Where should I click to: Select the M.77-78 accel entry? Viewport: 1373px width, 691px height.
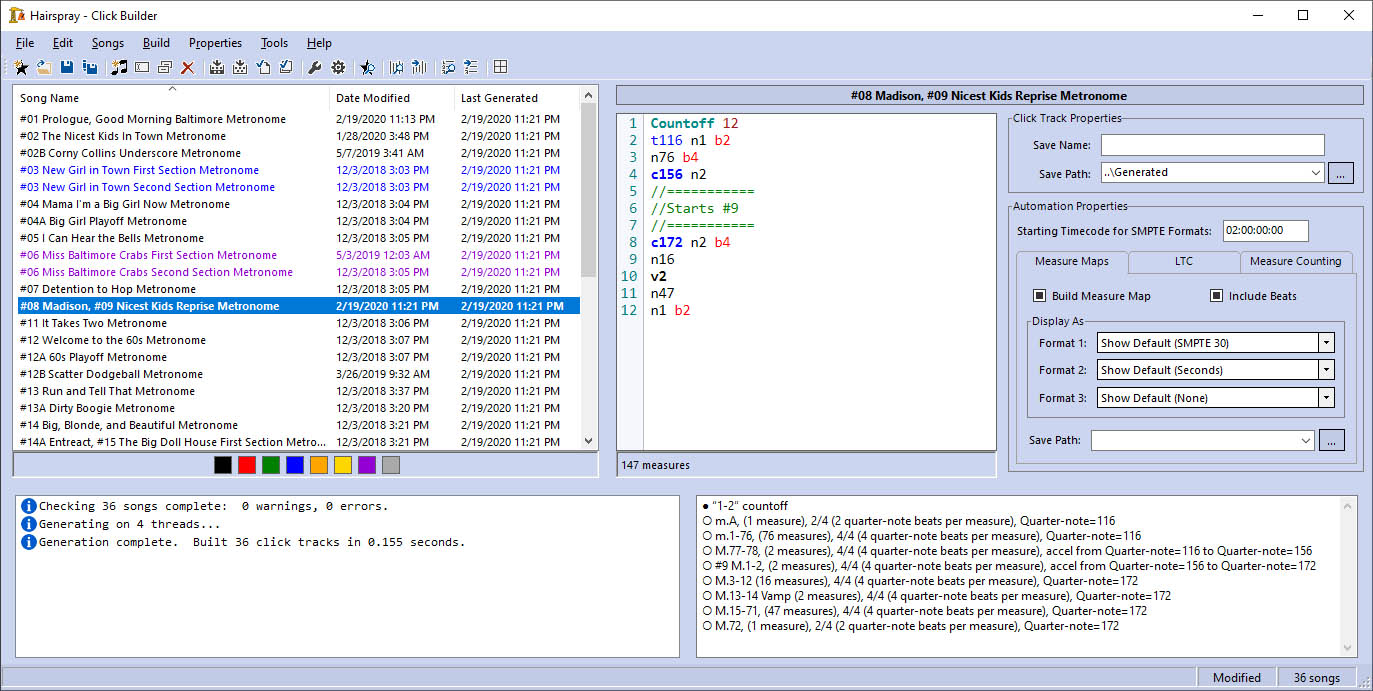(1007, 551)
